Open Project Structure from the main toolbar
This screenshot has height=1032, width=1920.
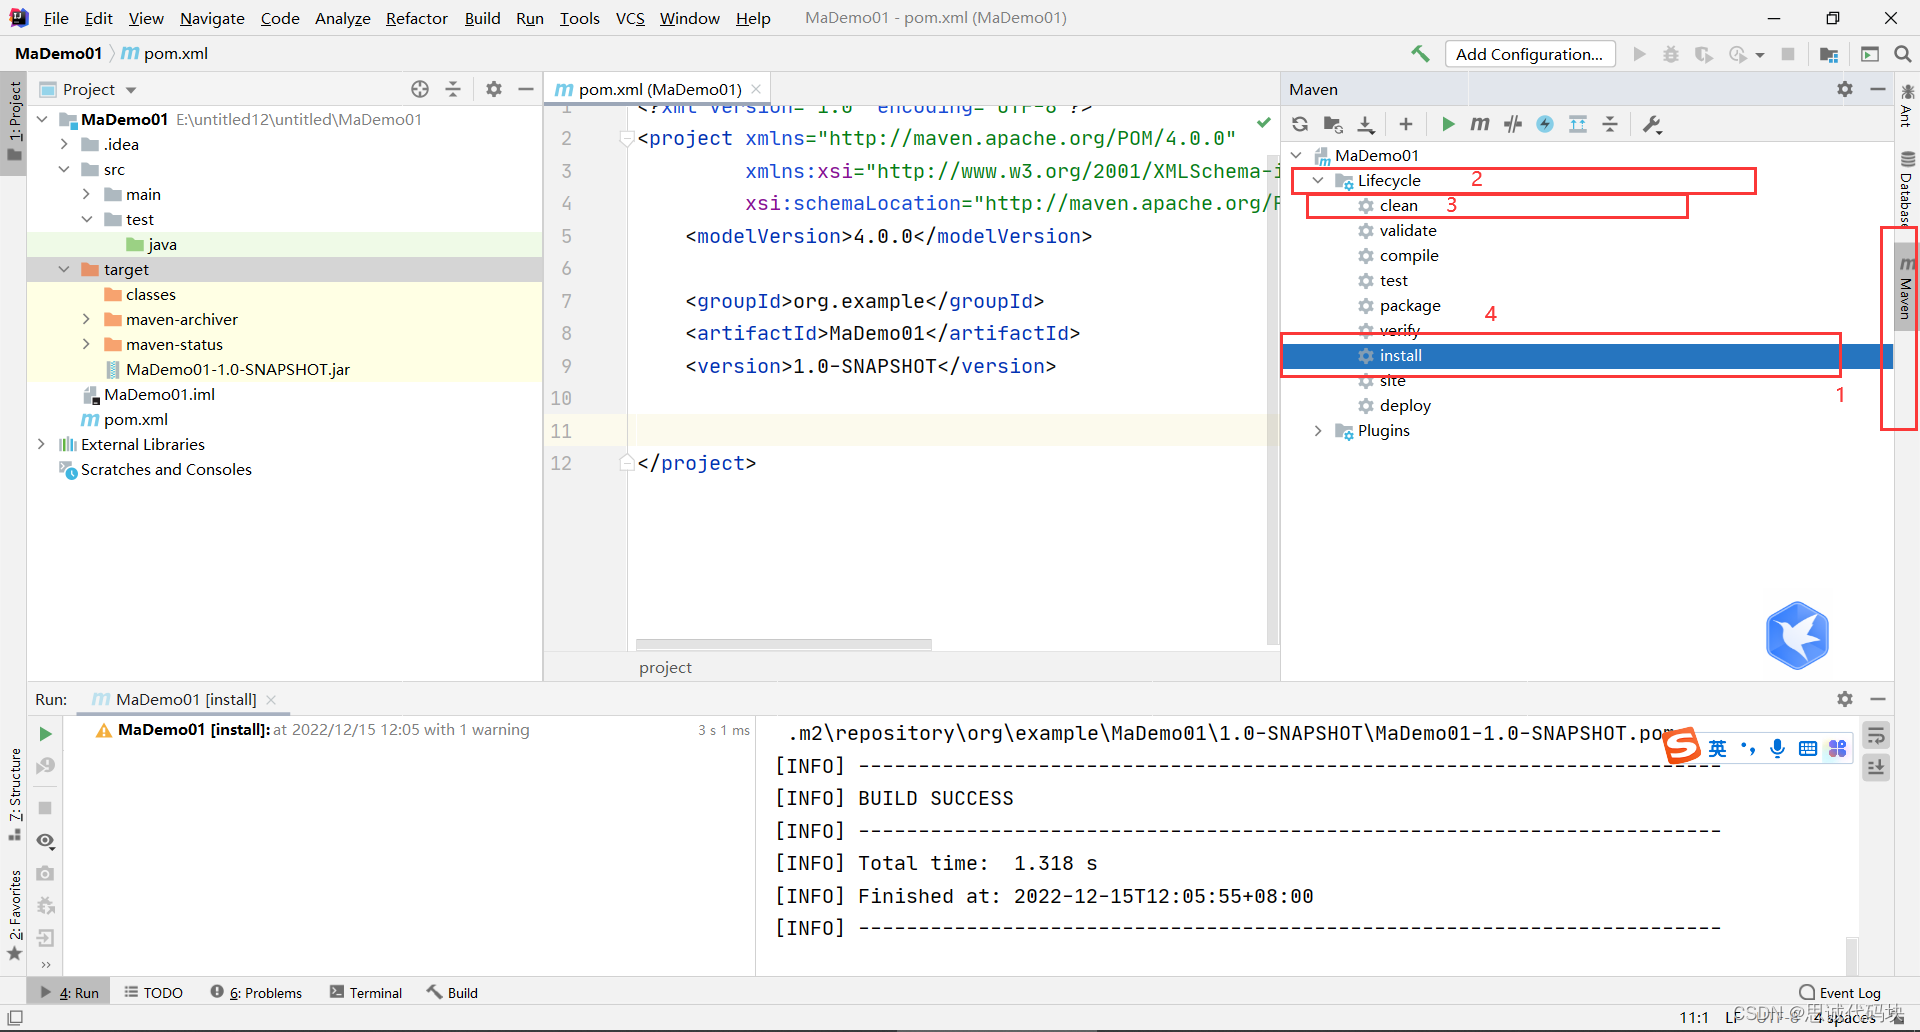pyautogui.click(x=1829, y=54)
